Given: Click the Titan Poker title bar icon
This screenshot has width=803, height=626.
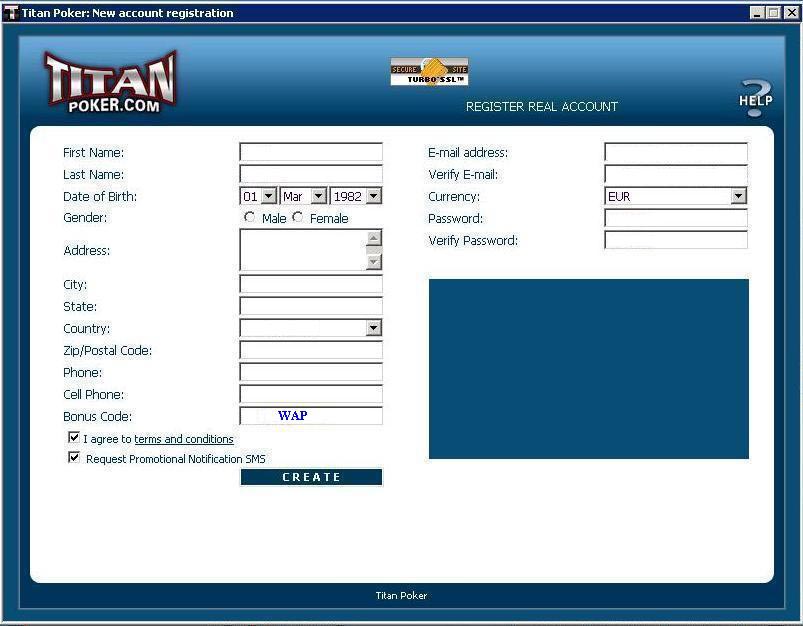Looking at the screenshot, I should 10,13.
